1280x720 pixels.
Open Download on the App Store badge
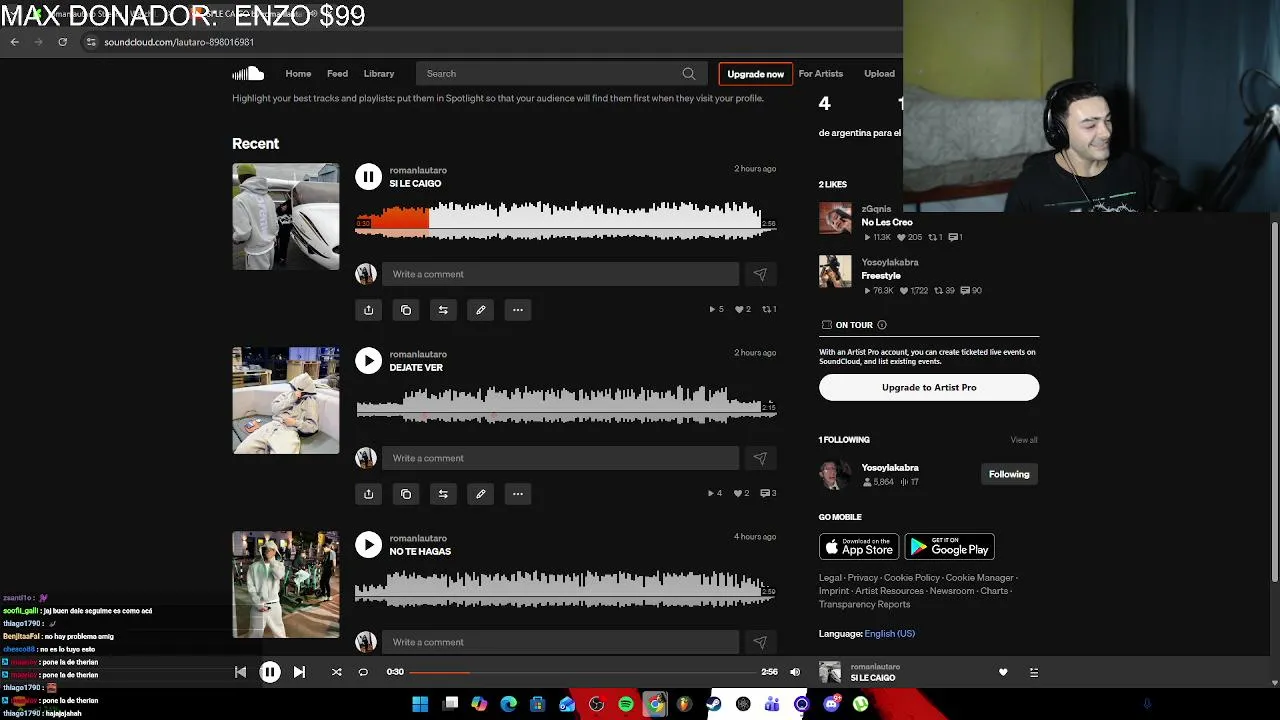tap(859, 547)
